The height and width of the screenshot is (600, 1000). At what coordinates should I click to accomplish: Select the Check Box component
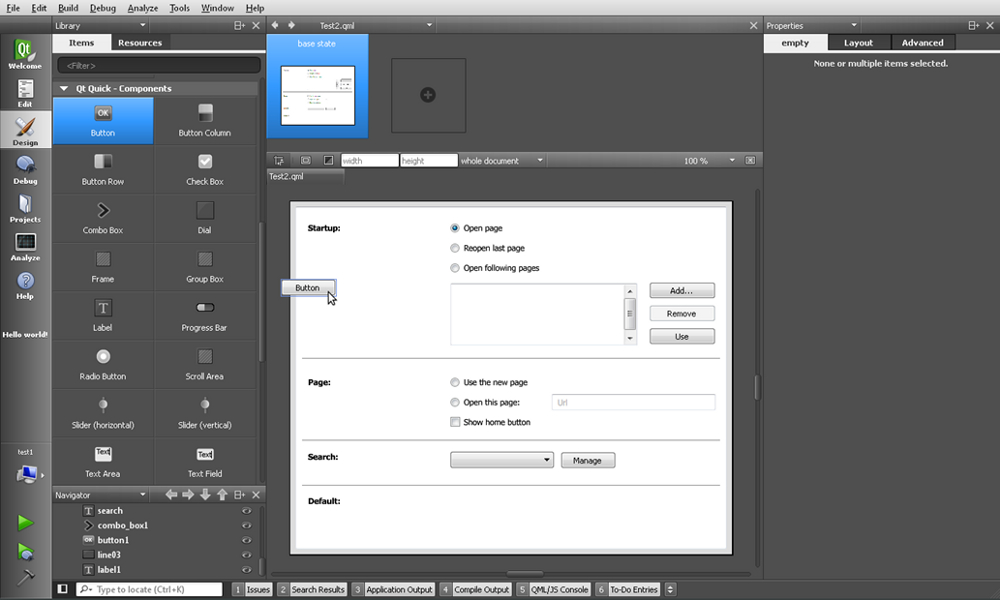point(205,170)
